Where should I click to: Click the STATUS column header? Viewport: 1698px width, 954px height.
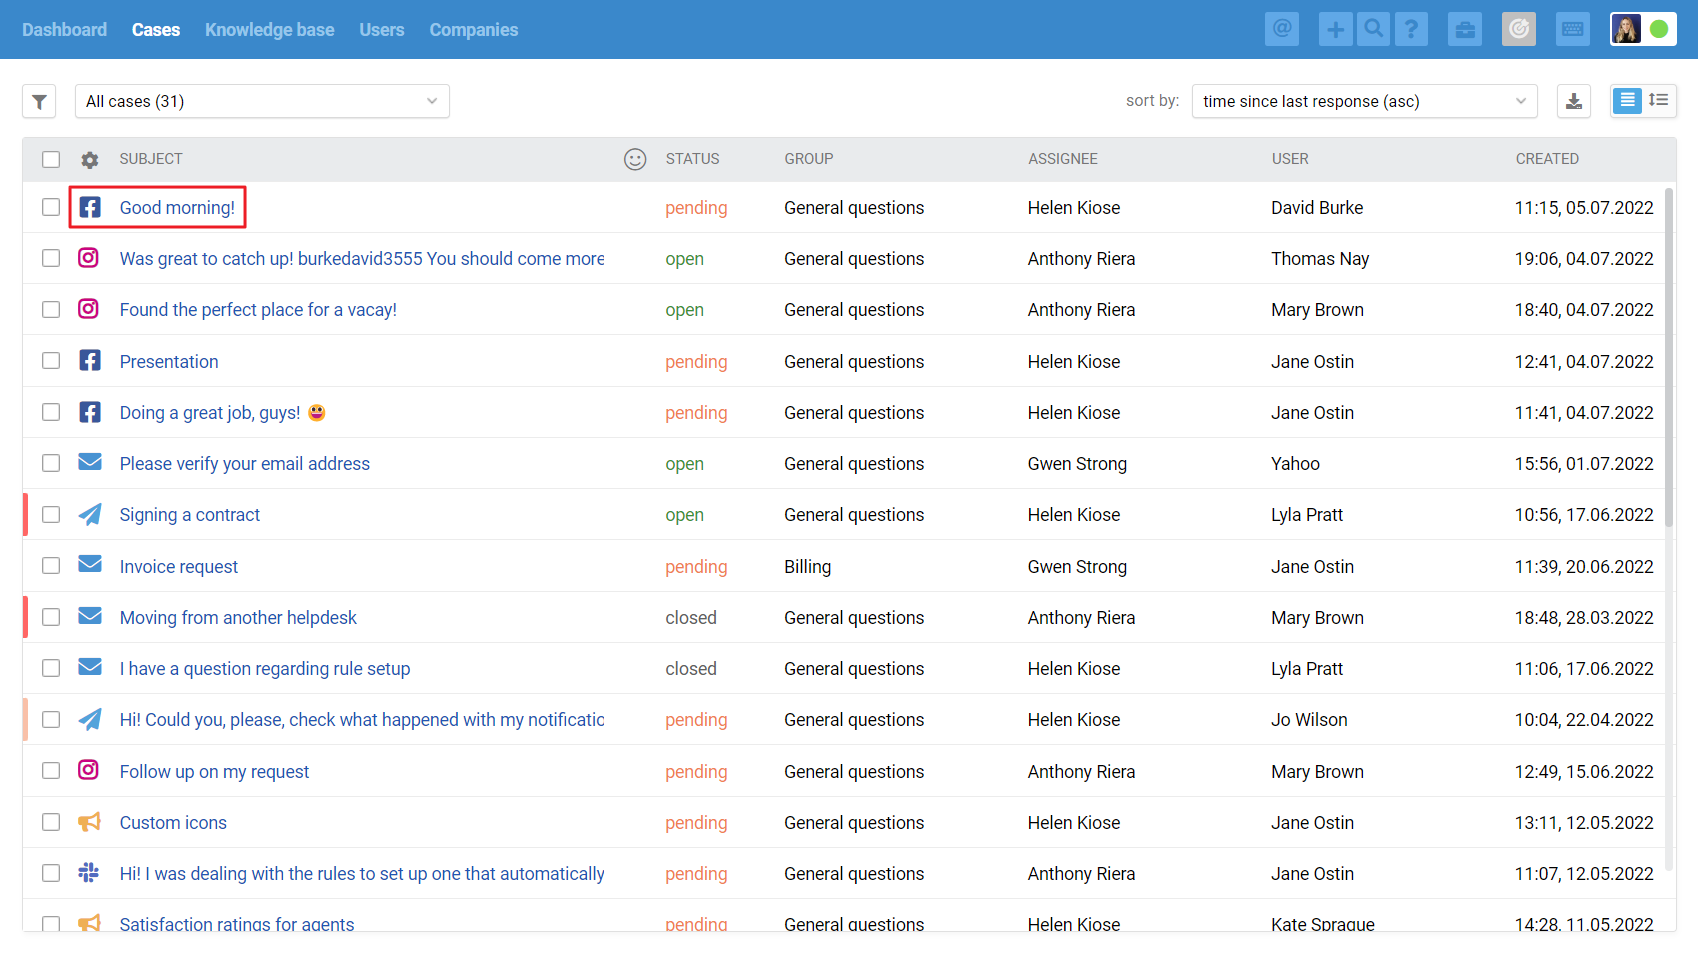692,159
